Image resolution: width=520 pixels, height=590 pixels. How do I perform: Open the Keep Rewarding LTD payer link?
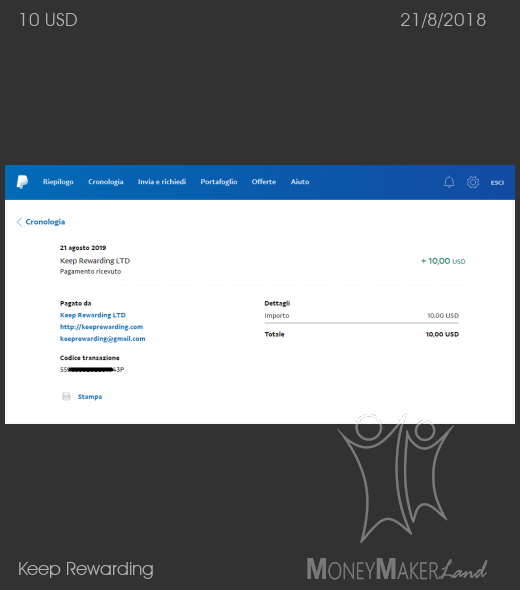pos(93,315)
